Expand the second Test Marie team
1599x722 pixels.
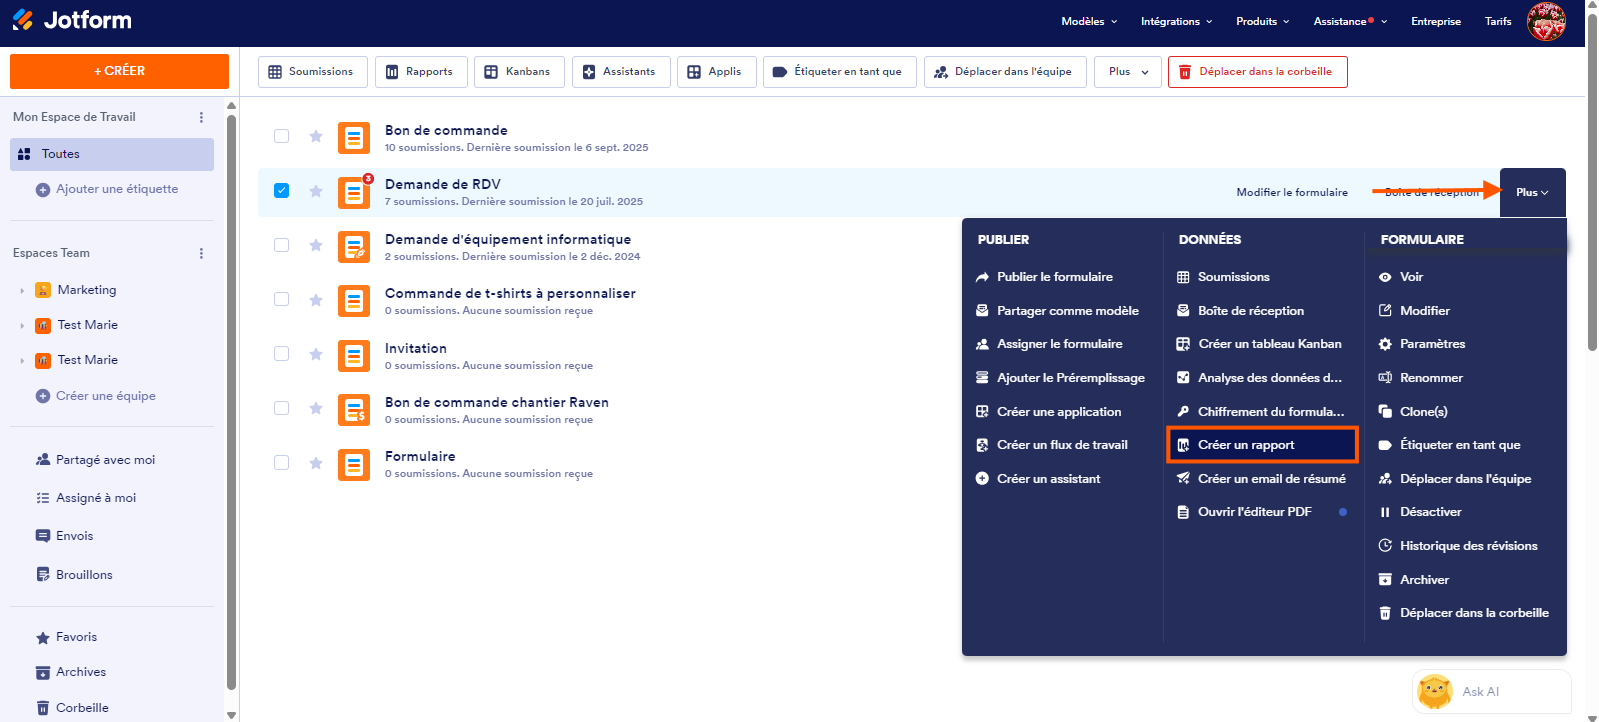pyautogui.click(x=22, y=361)
